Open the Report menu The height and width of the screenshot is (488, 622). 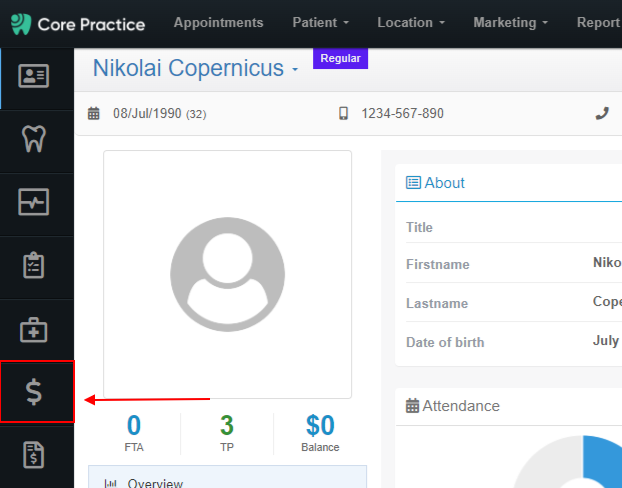tap(599, 23)
